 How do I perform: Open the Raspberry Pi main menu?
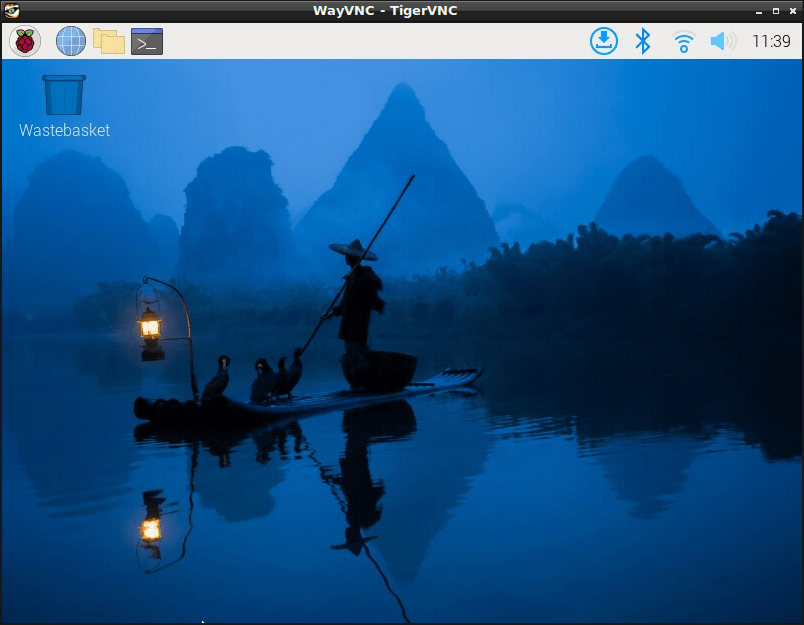point(25,41)
